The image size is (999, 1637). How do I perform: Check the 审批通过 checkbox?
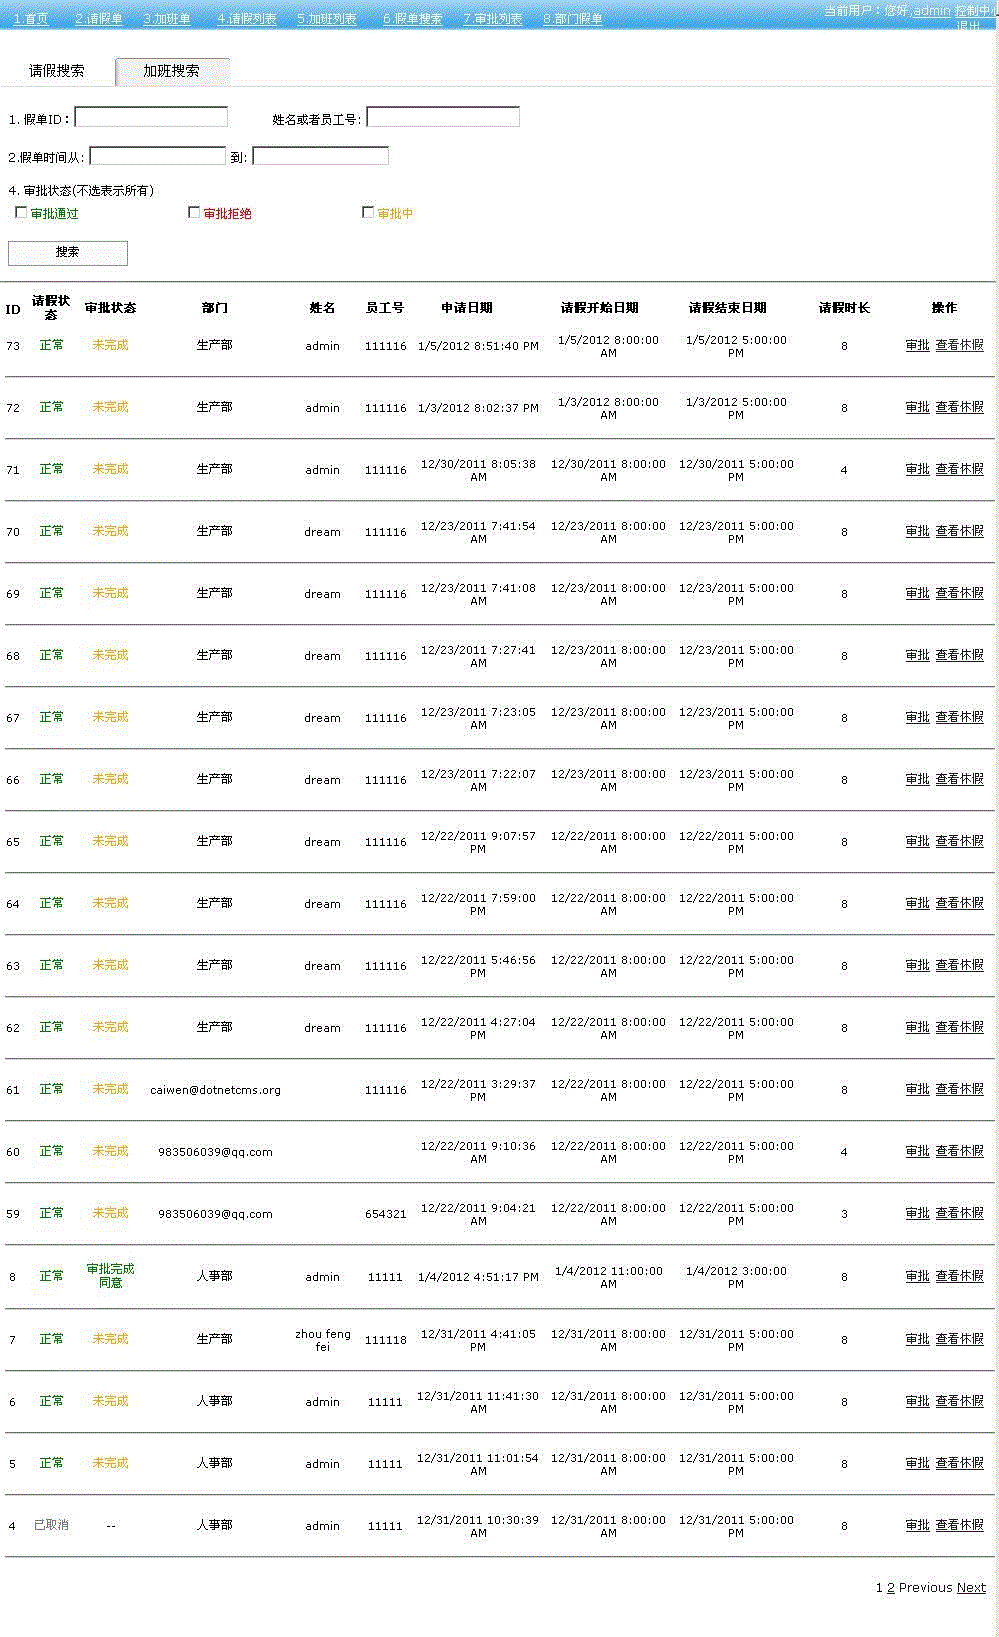21,213
